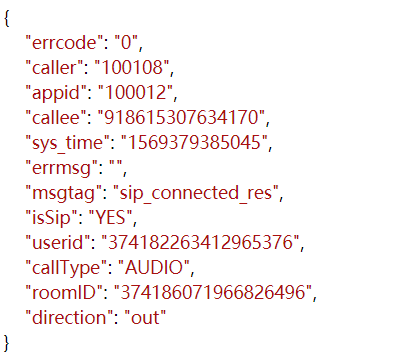Click the value "sip_connected_res"
Viewport: 412px width, 361px height.
click(196, 193)
